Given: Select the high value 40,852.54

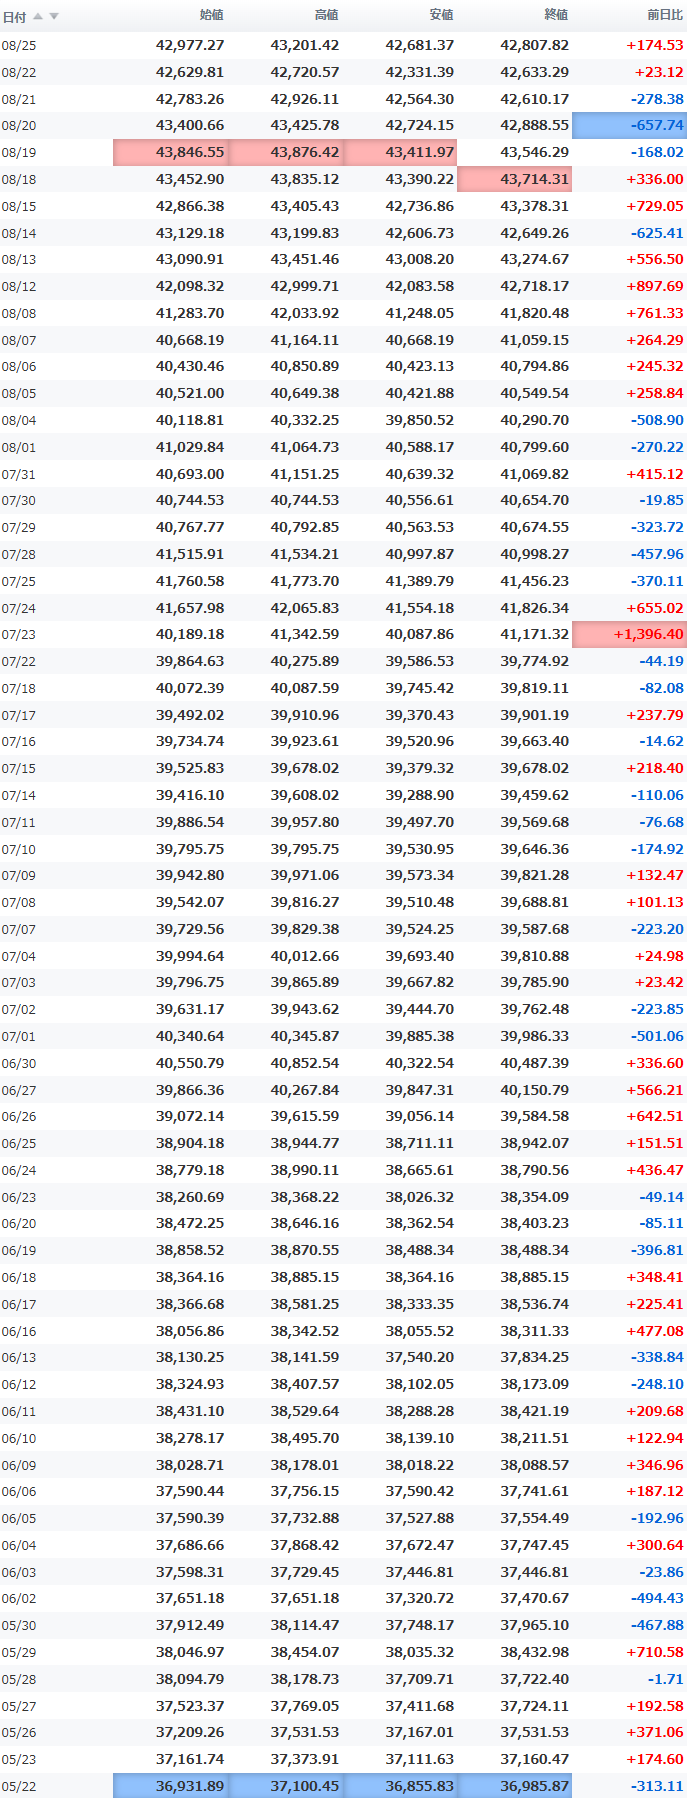Looking at the screenshot, I should pyautogui.click(x=305, y=1063).
